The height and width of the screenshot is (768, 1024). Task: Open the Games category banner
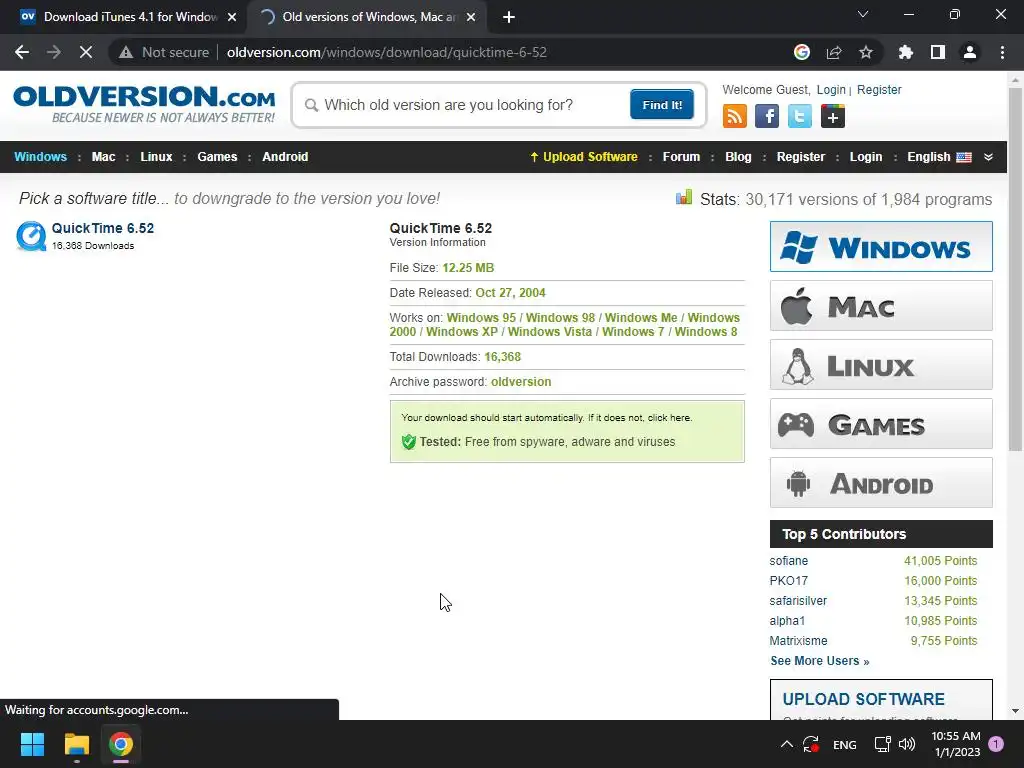tap(881, 424)
